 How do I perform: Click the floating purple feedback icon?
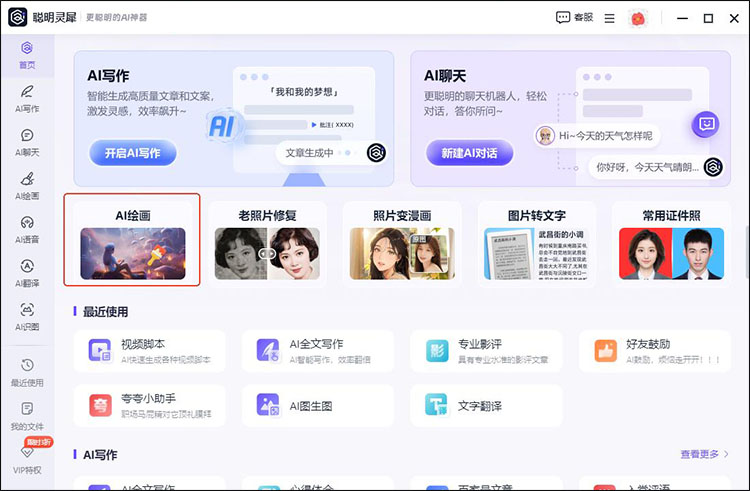(x=707, y=123)
